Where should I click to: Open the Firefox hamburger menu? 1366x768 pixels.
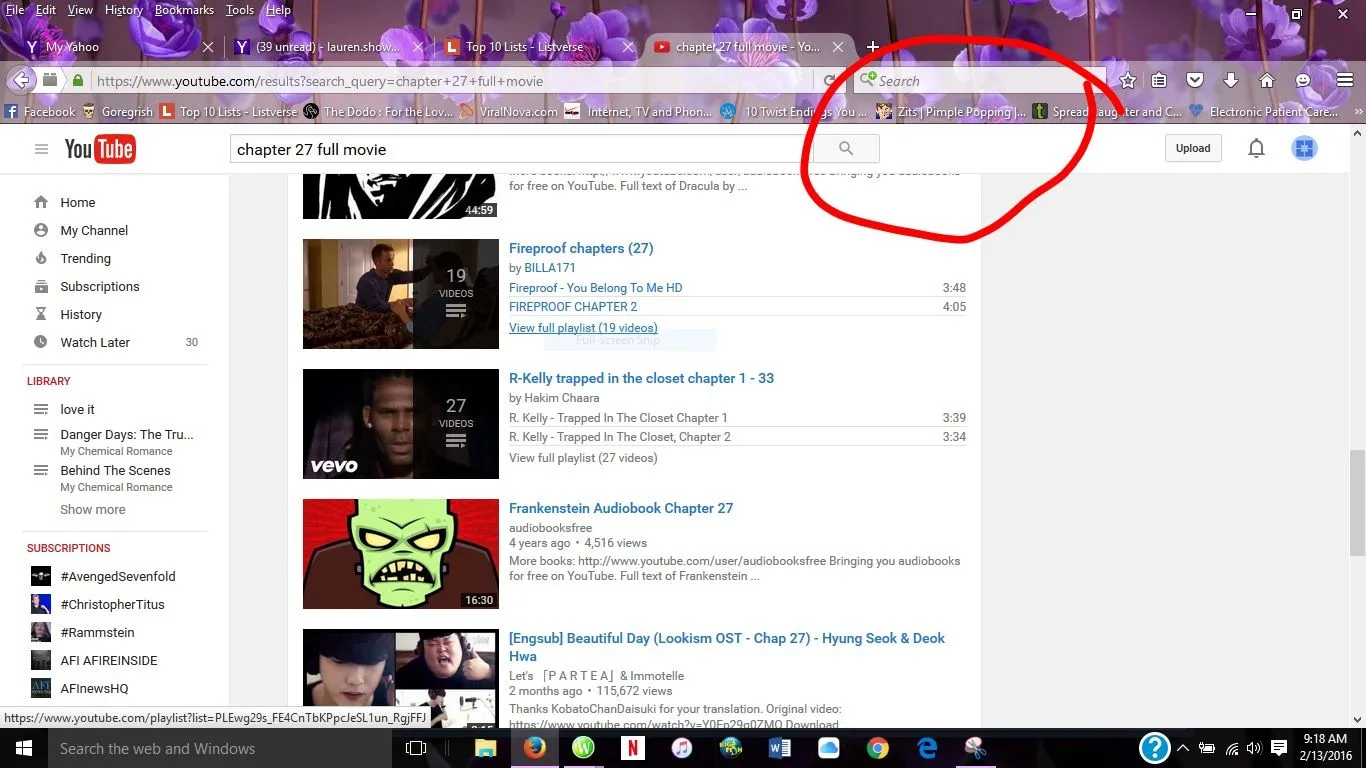pos(1345,81)
